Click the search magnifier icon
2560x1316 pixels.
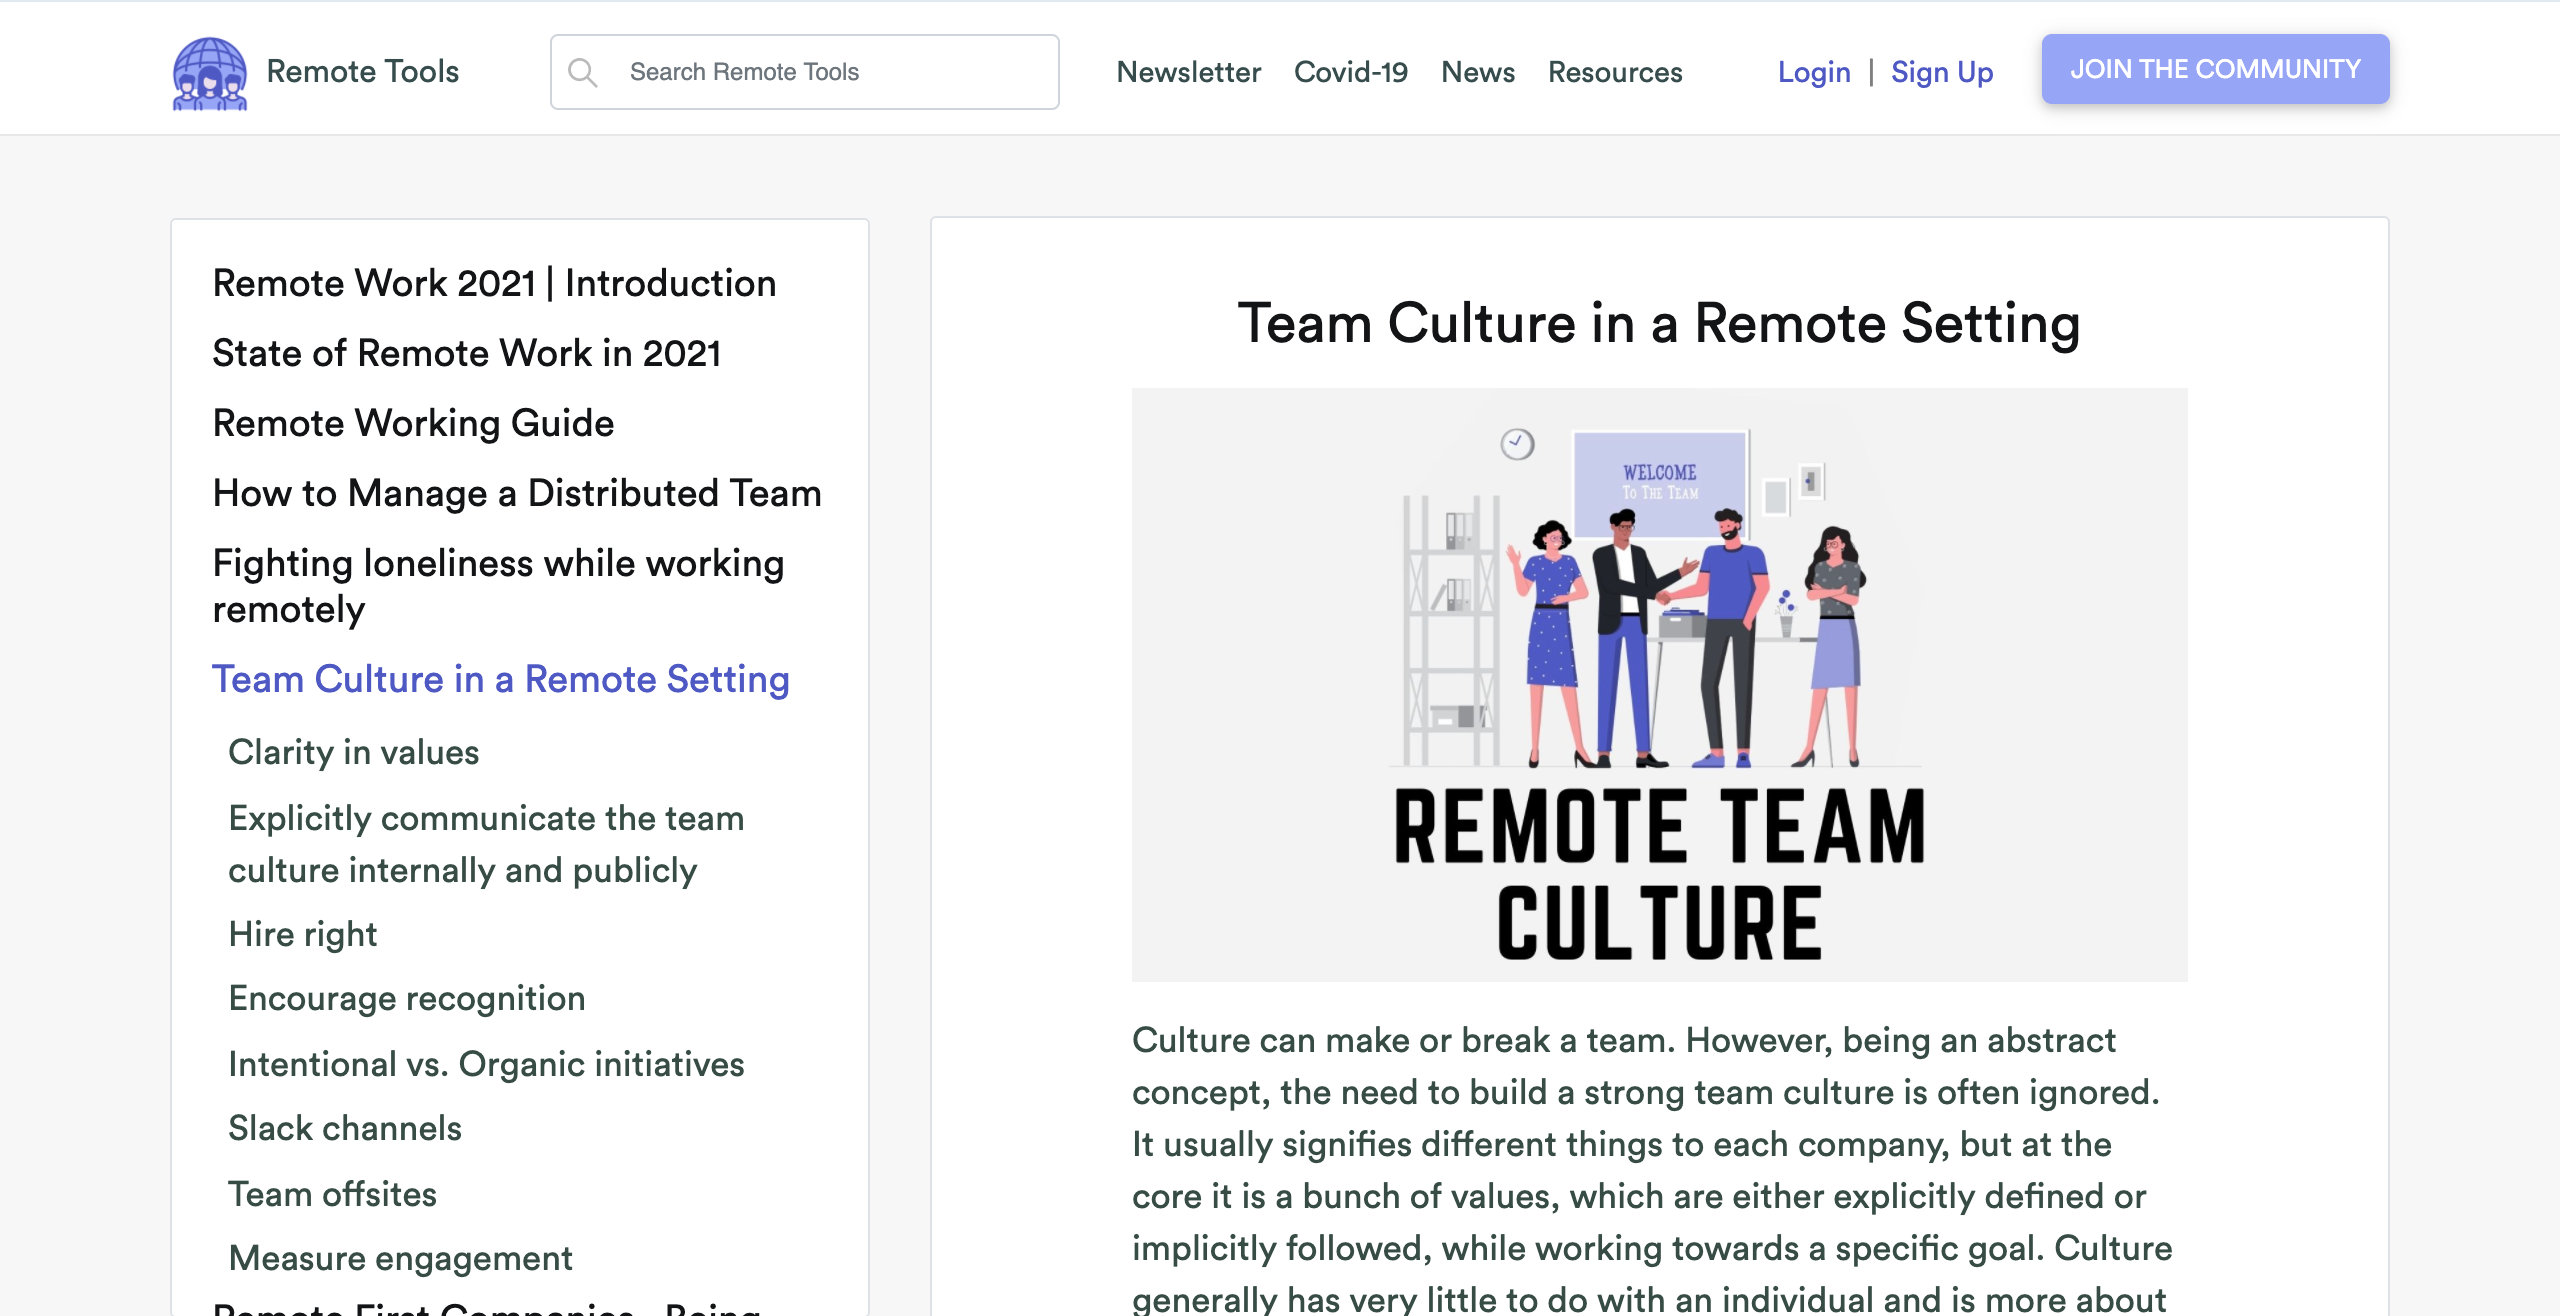[582, 73]
